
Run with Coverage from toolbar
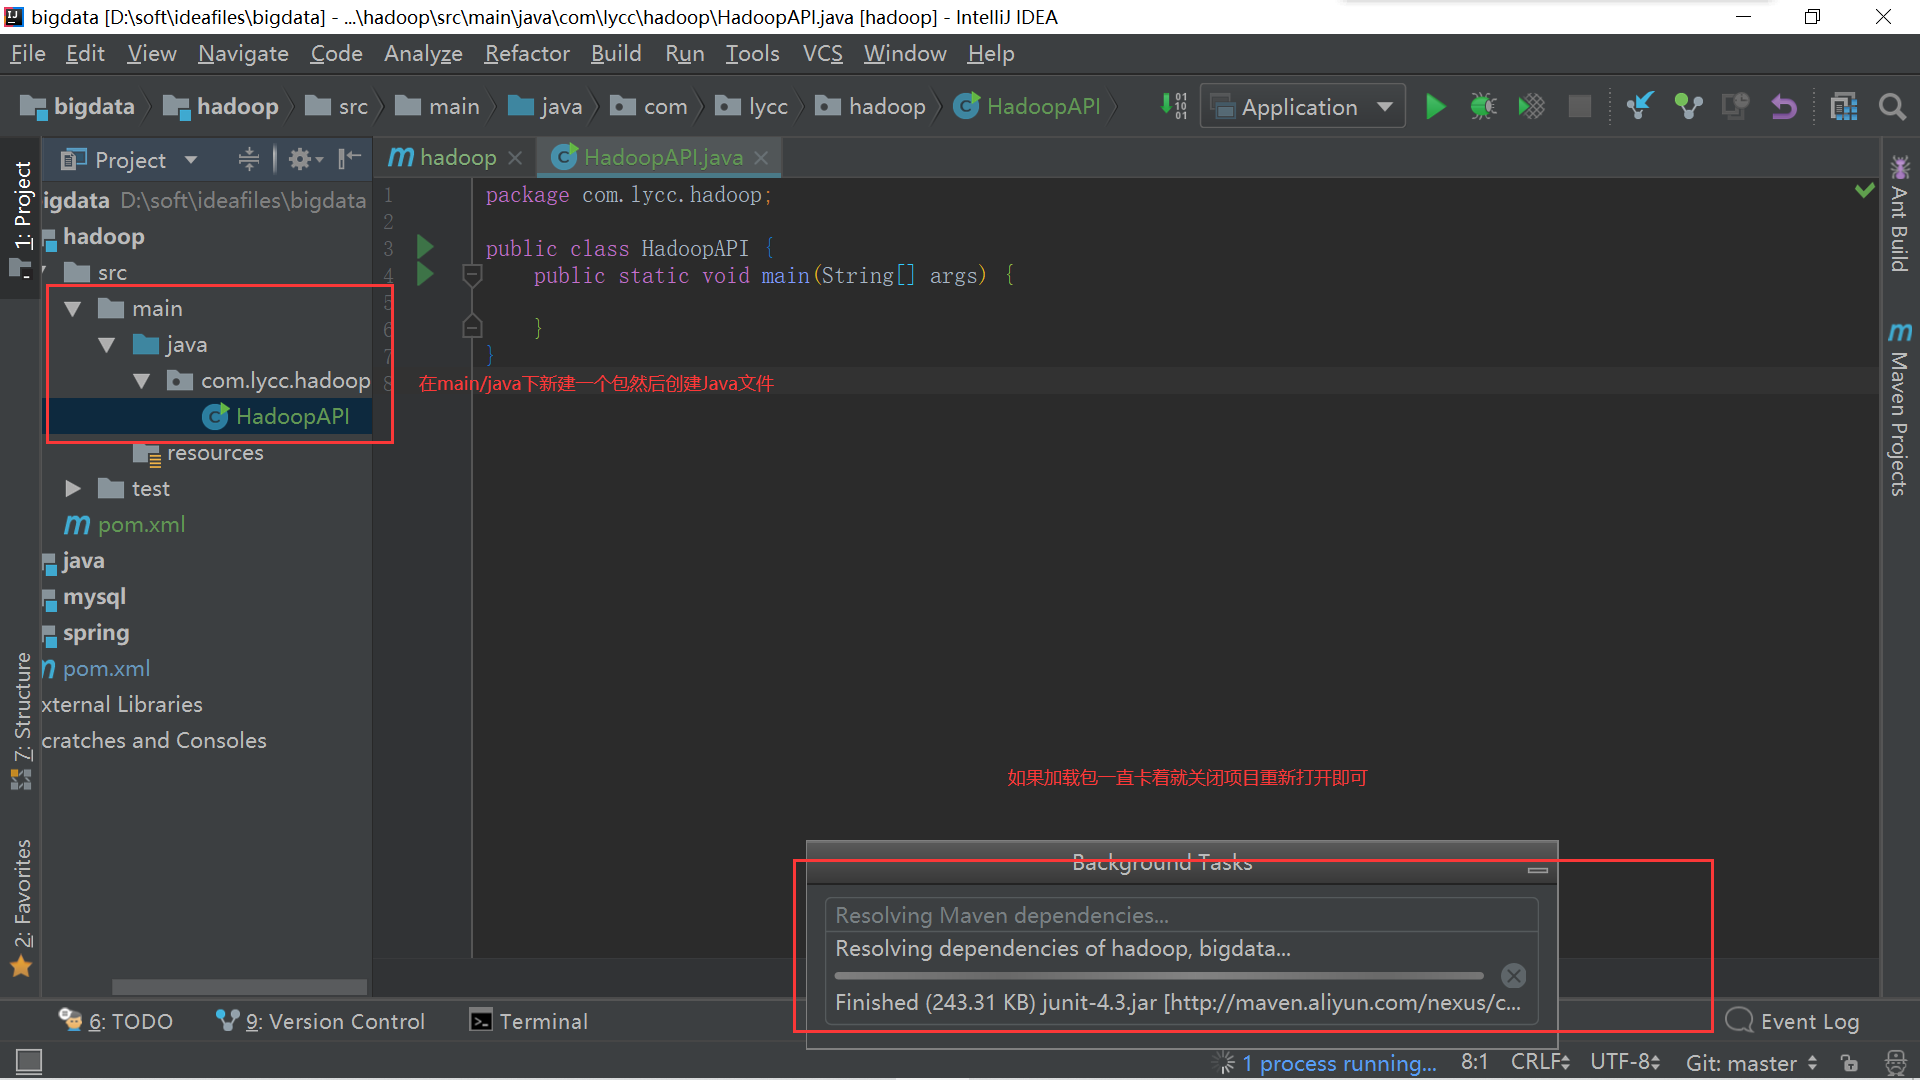click(1531, 107)
